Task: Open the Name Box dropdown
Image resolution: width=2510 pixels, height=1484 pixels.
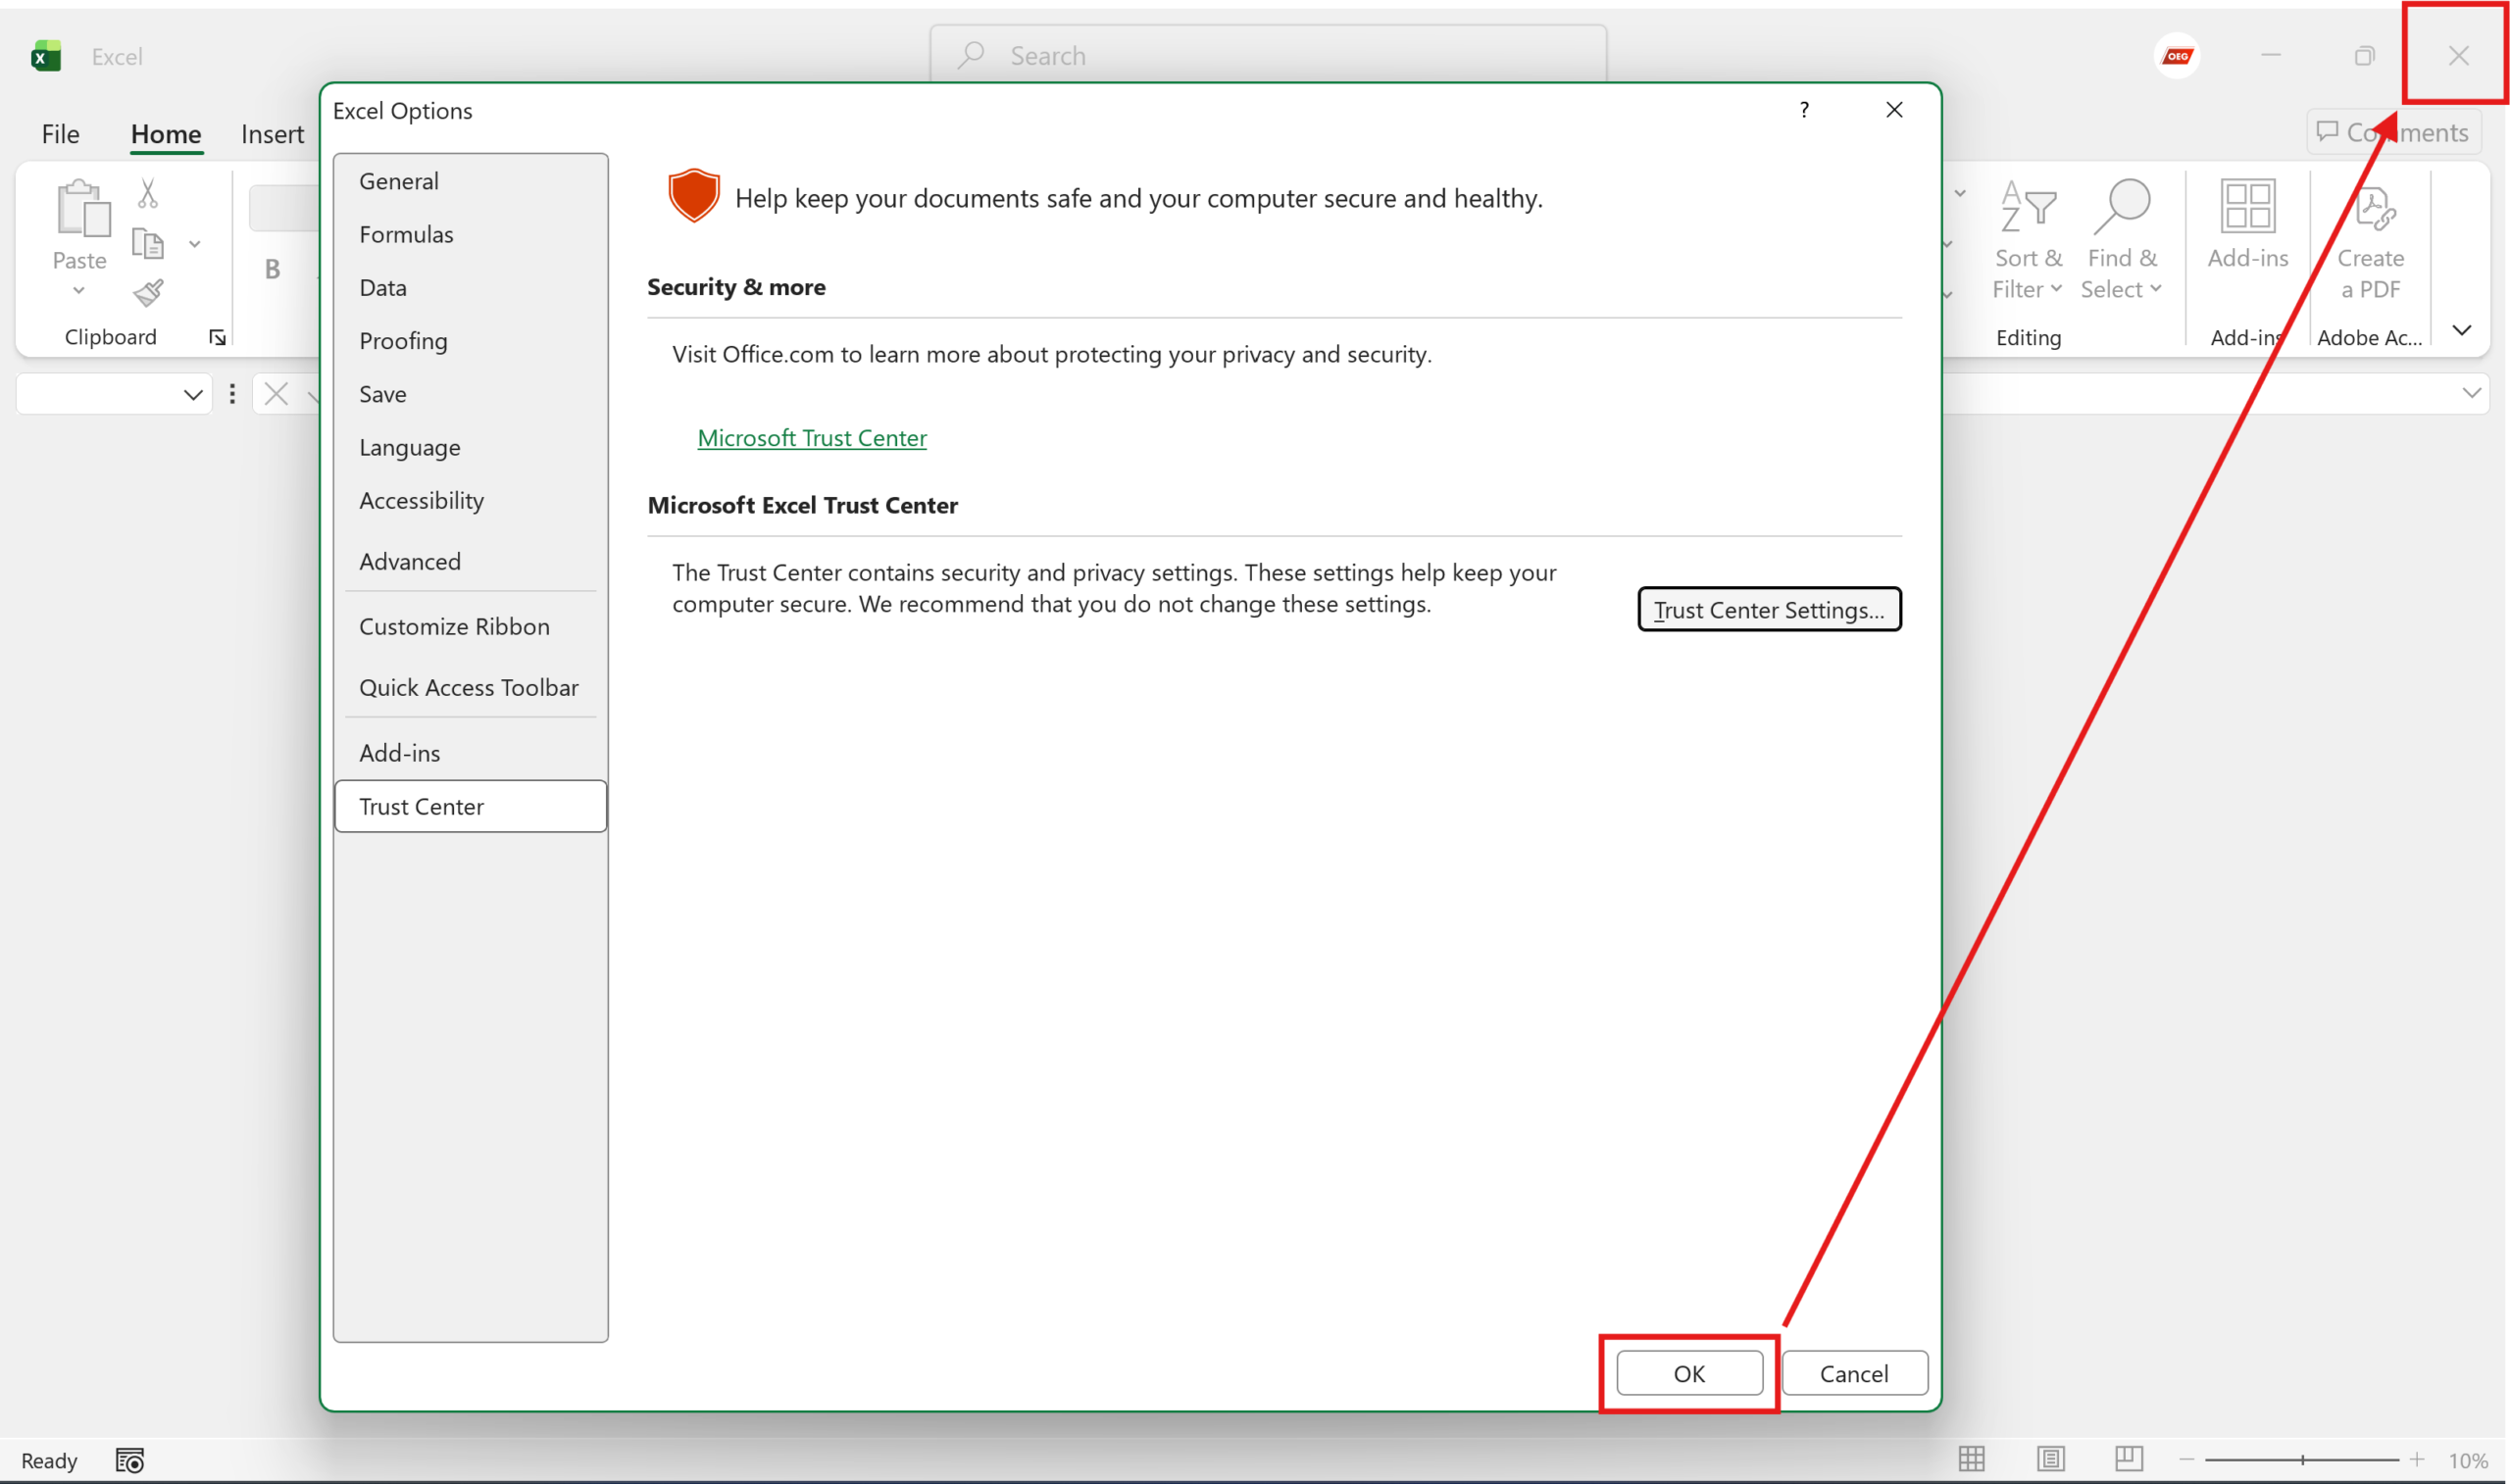Action: tap(193, 395)
